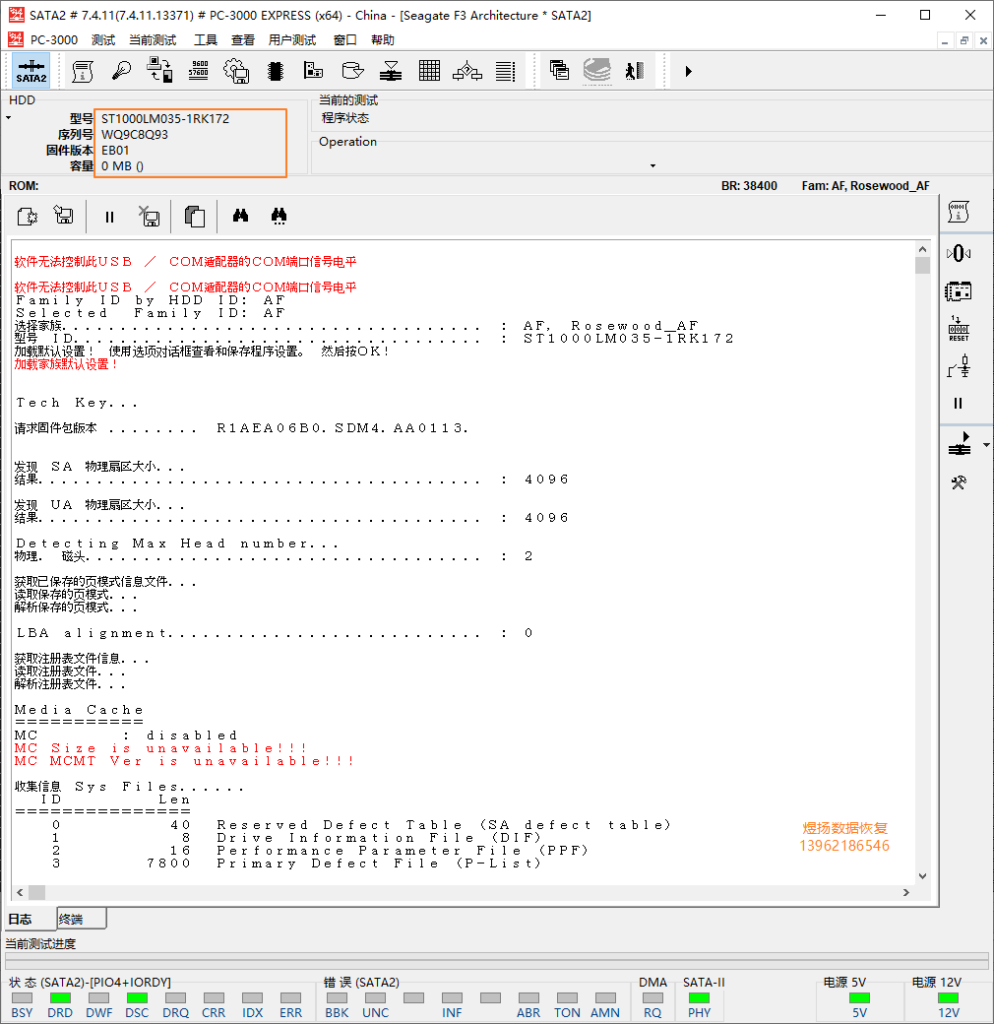
Task: Open the 工具 menu
Action: (x=206, y=40)
